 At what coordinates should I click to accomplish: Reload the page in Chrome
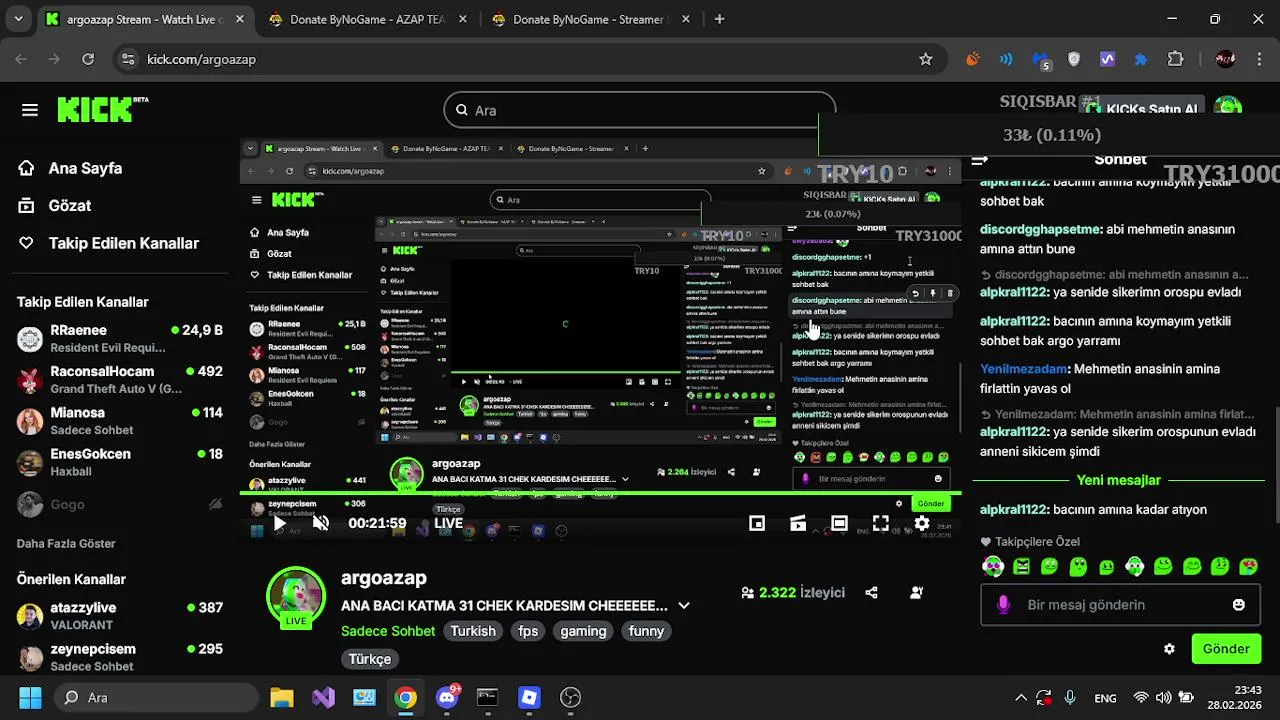pyautogui.click(x=88, y=59)
